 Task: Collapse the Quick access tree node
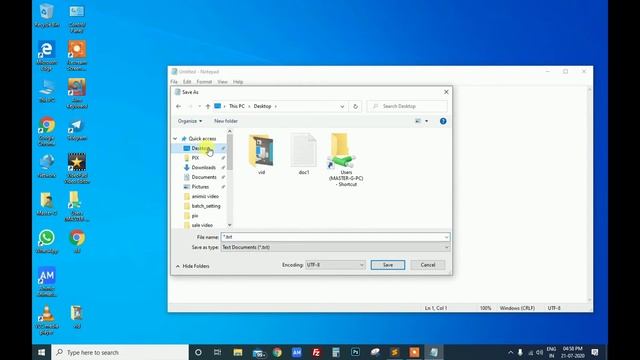[x=175, y=139]
